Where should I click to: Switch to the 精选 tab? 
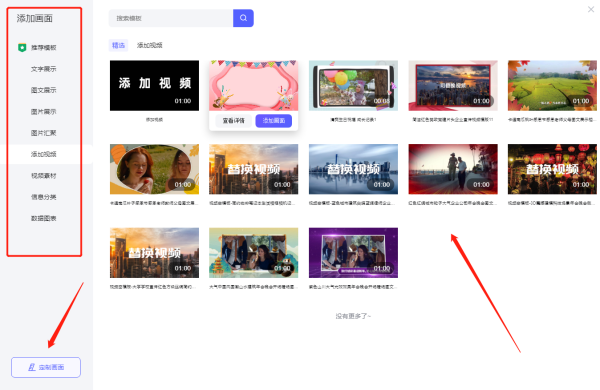click(118, 45)
